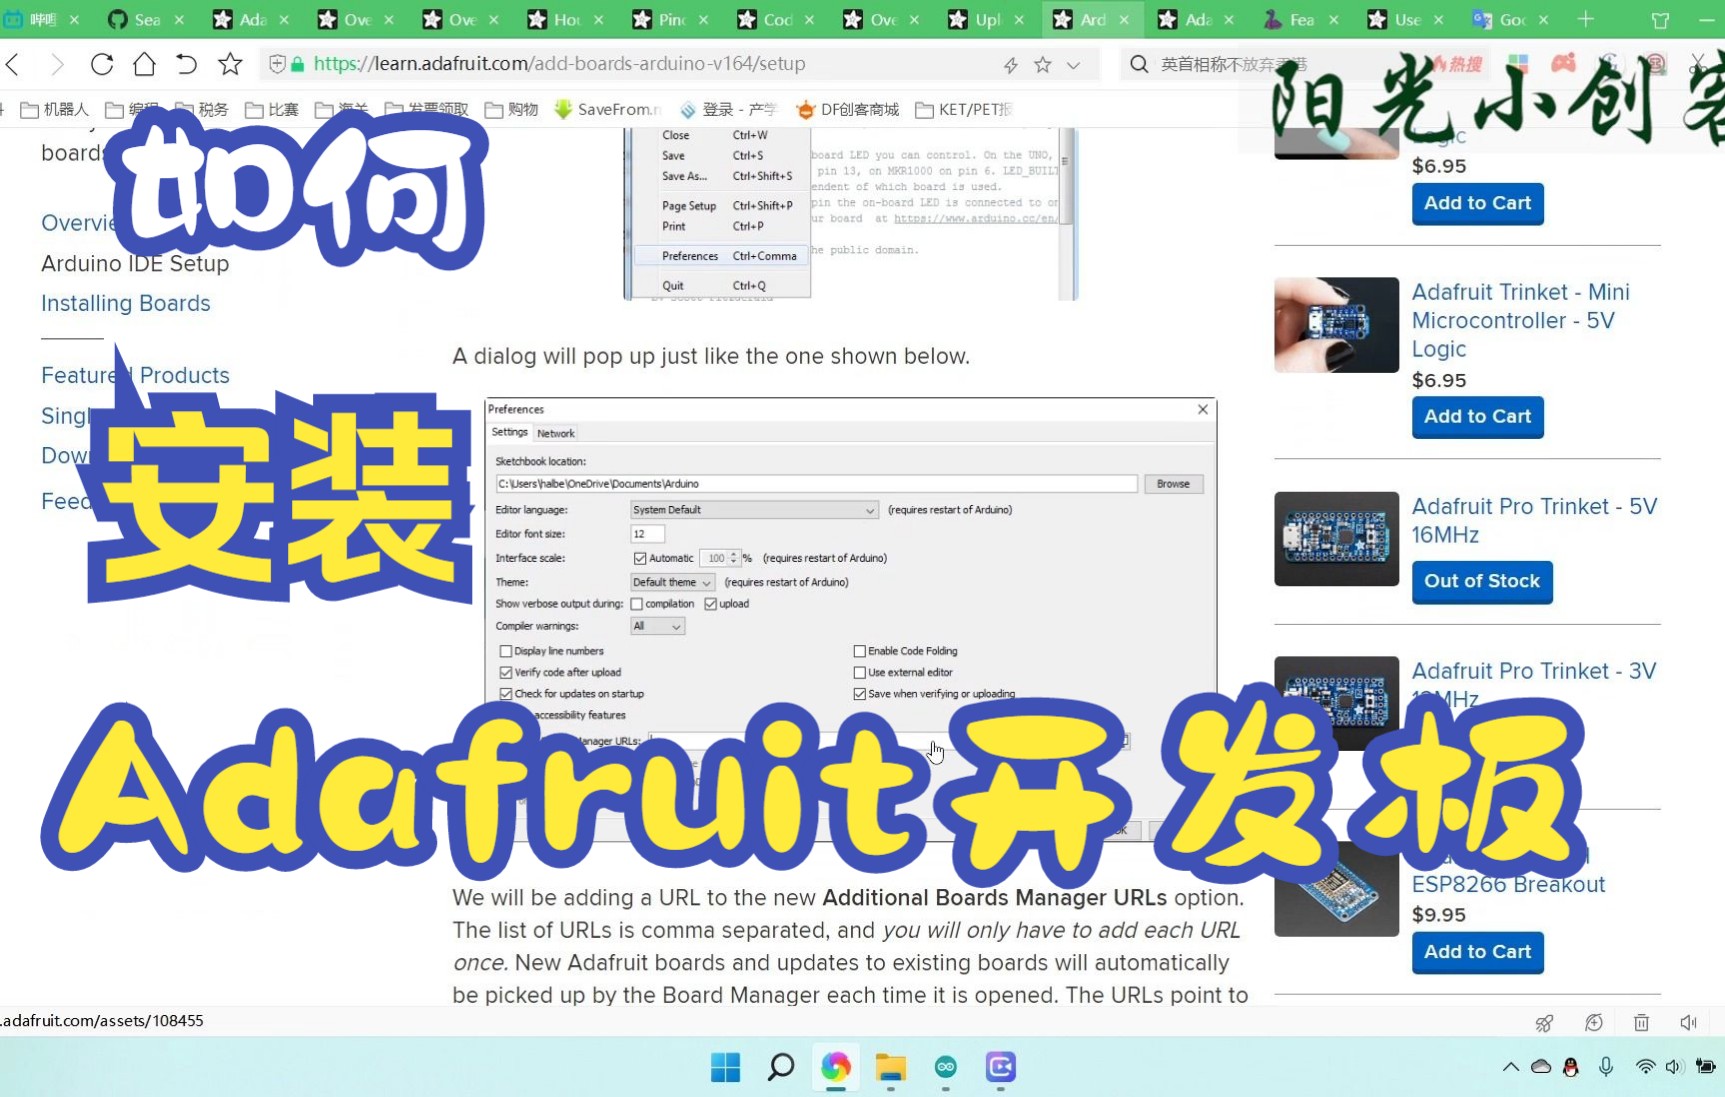This screenshot has width=1725, height=1097.
Task: Click the trash icon in browser status bar
Action: click(1641, 1022)
